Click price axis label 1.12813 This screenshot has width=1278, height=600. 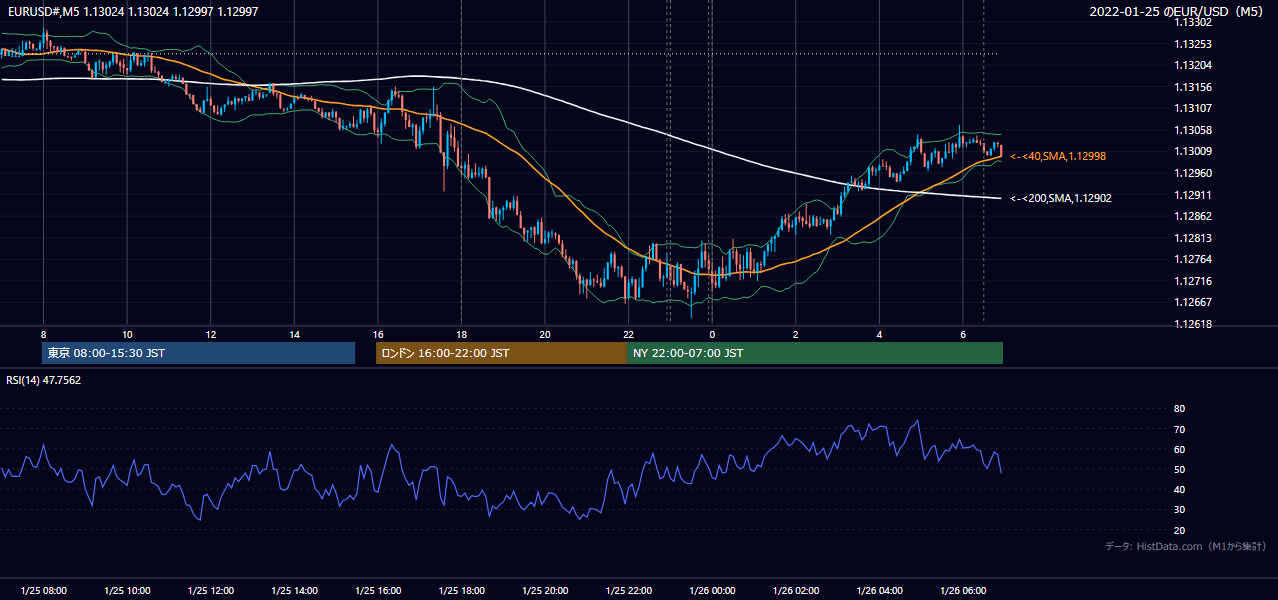click(1193, 238)
